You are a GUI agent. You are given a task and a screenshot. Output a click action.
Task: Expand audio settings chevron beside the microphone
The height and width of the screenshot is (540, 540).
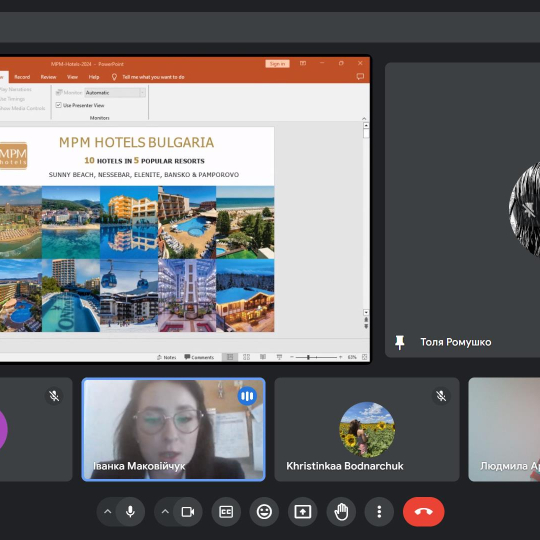107,512
